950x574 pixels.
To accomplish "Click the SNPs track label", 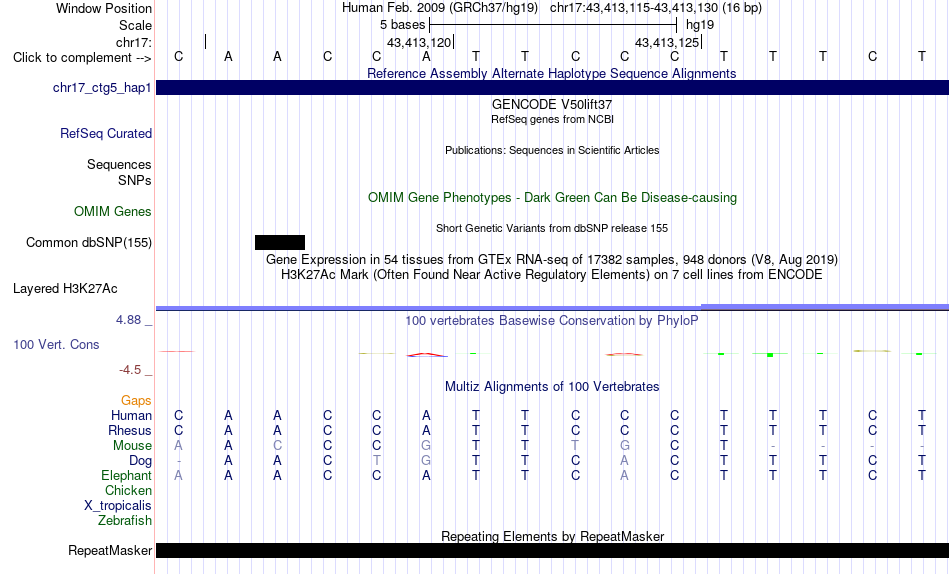I will 135,181.
